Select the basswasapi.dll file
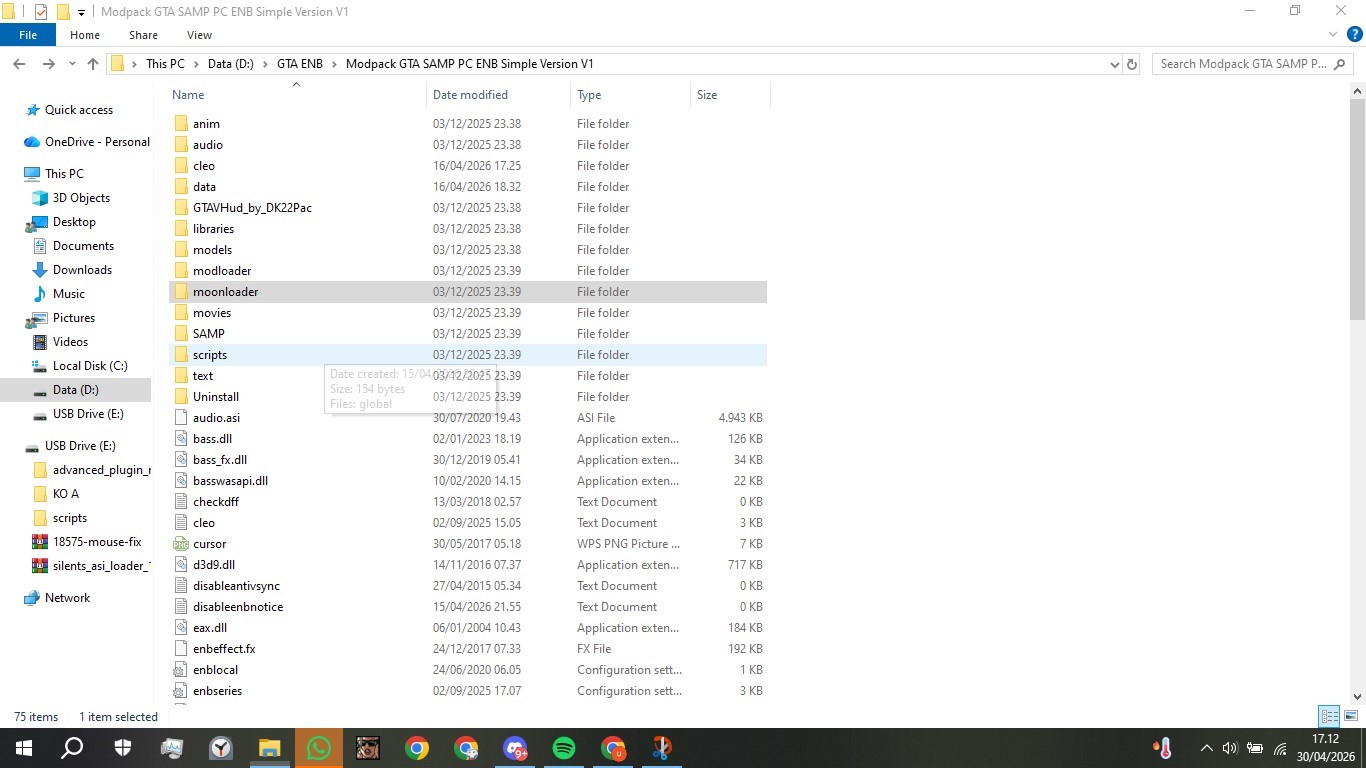Viewport: 1366px width, 768px height. (x=230, y=481)
